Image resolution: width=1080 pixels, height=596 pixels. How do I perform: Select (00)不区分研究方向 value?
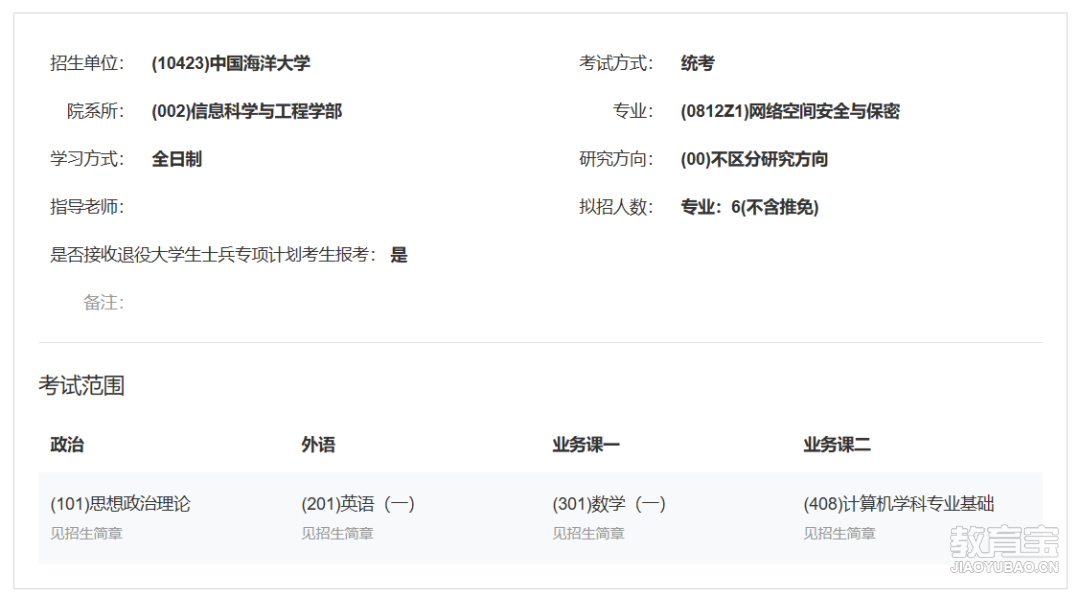(754, 159)
